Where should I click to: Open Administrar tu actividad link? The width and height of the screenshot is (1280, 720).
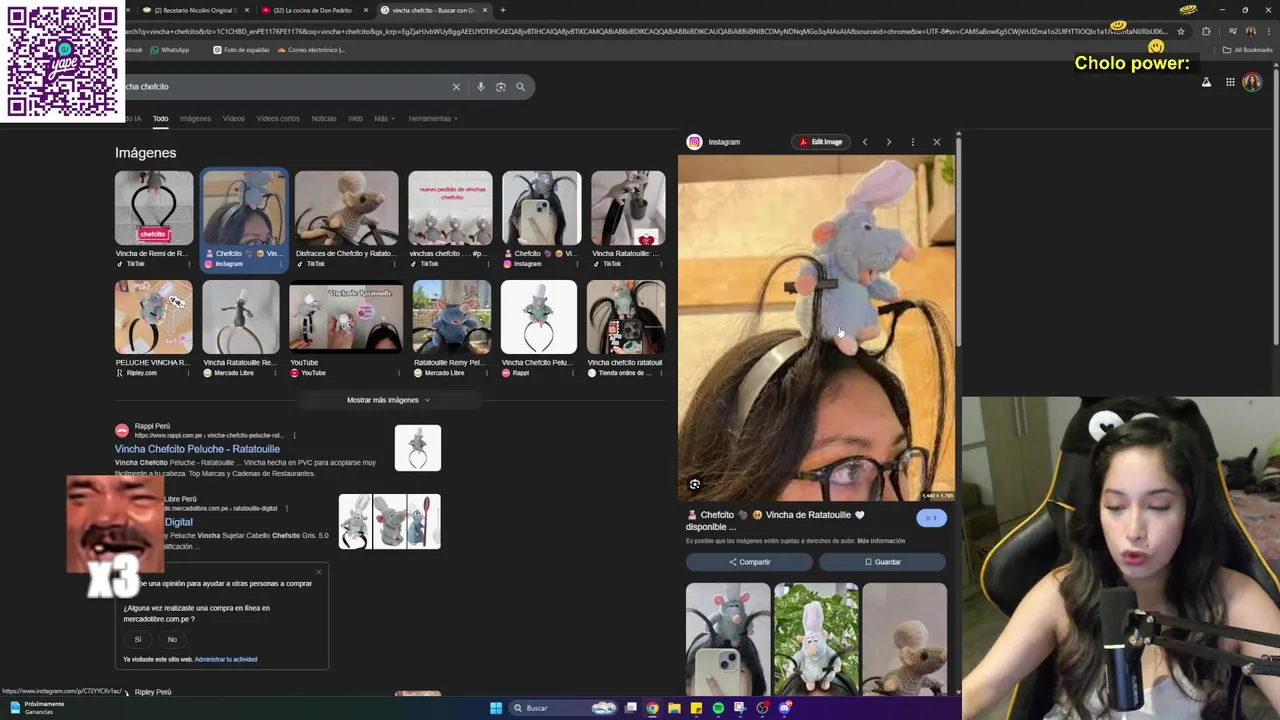coord(226,659)
